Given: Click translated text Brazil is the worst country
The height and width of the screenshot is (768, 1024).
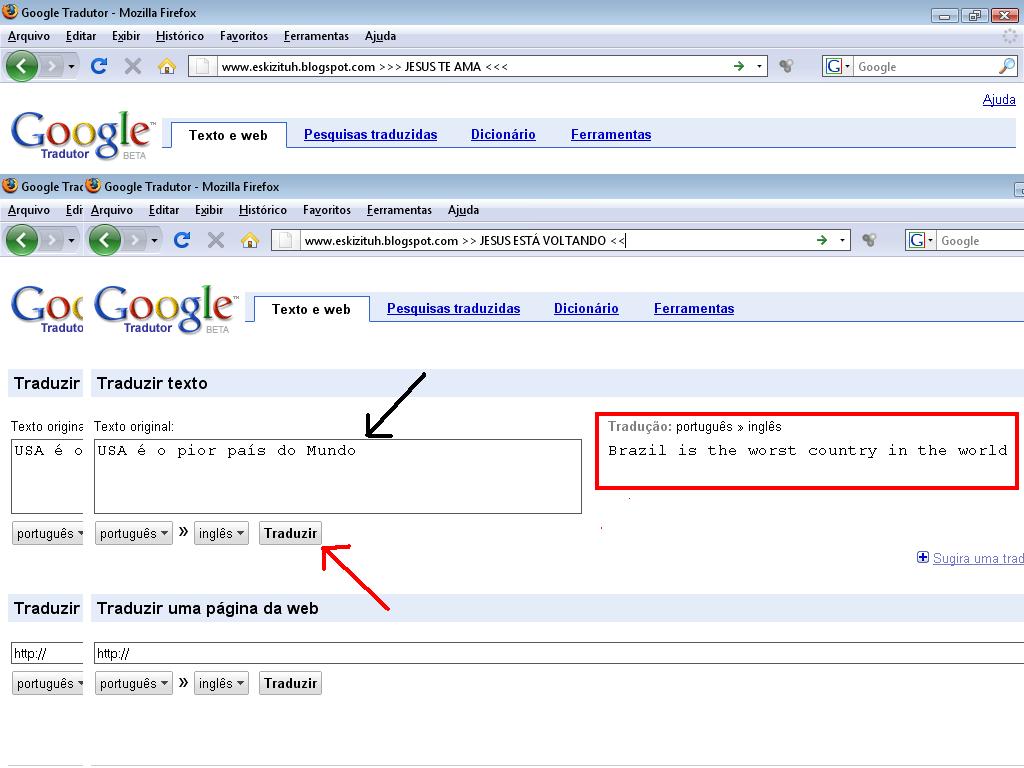Looking at the screenshot, I should tap(807, 451).
